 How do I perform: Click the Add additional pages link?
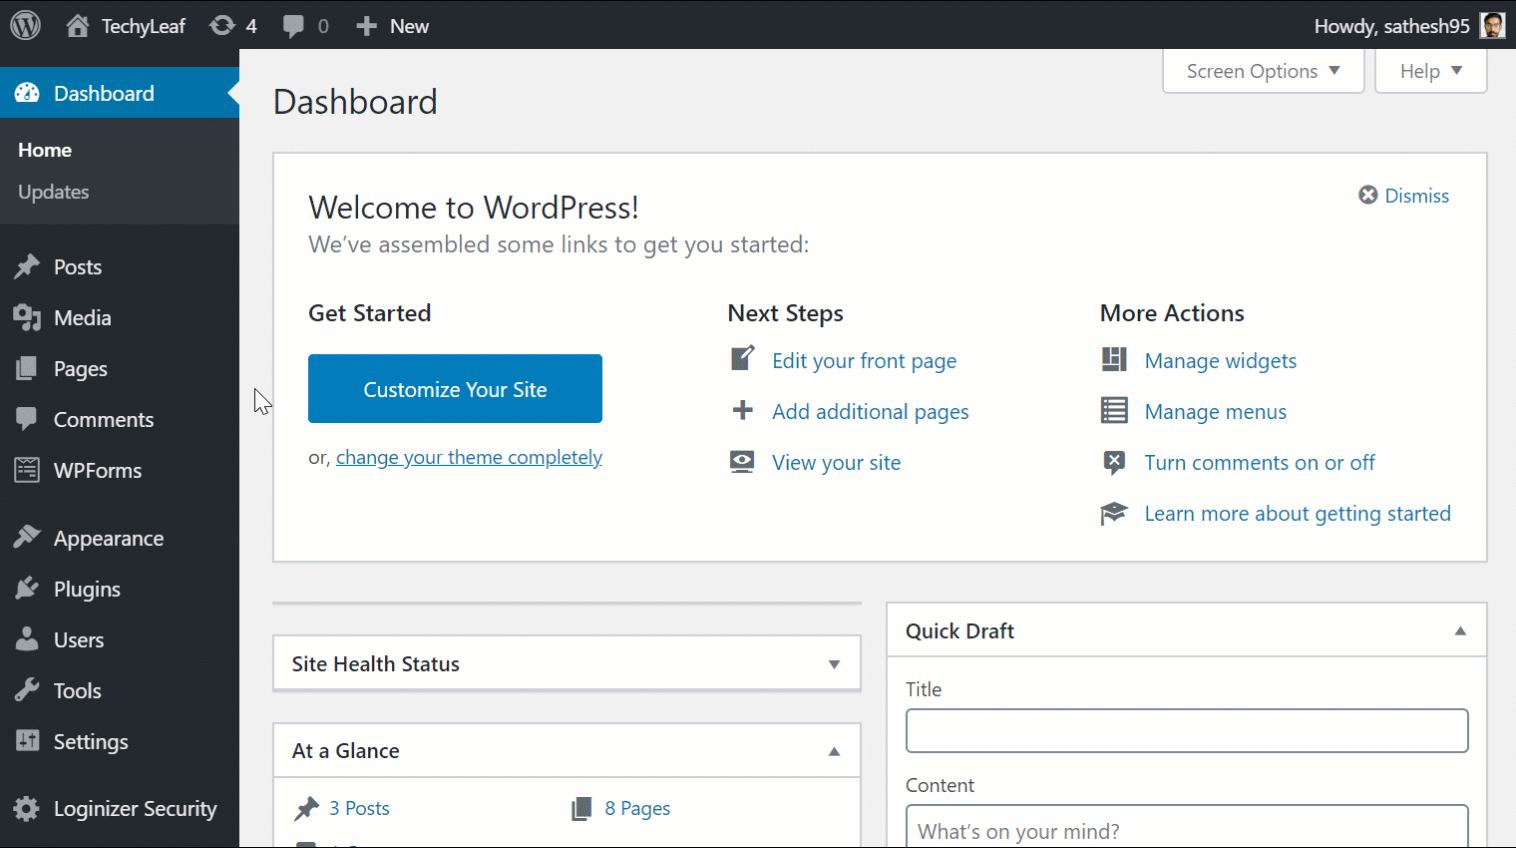click(870, 412)
